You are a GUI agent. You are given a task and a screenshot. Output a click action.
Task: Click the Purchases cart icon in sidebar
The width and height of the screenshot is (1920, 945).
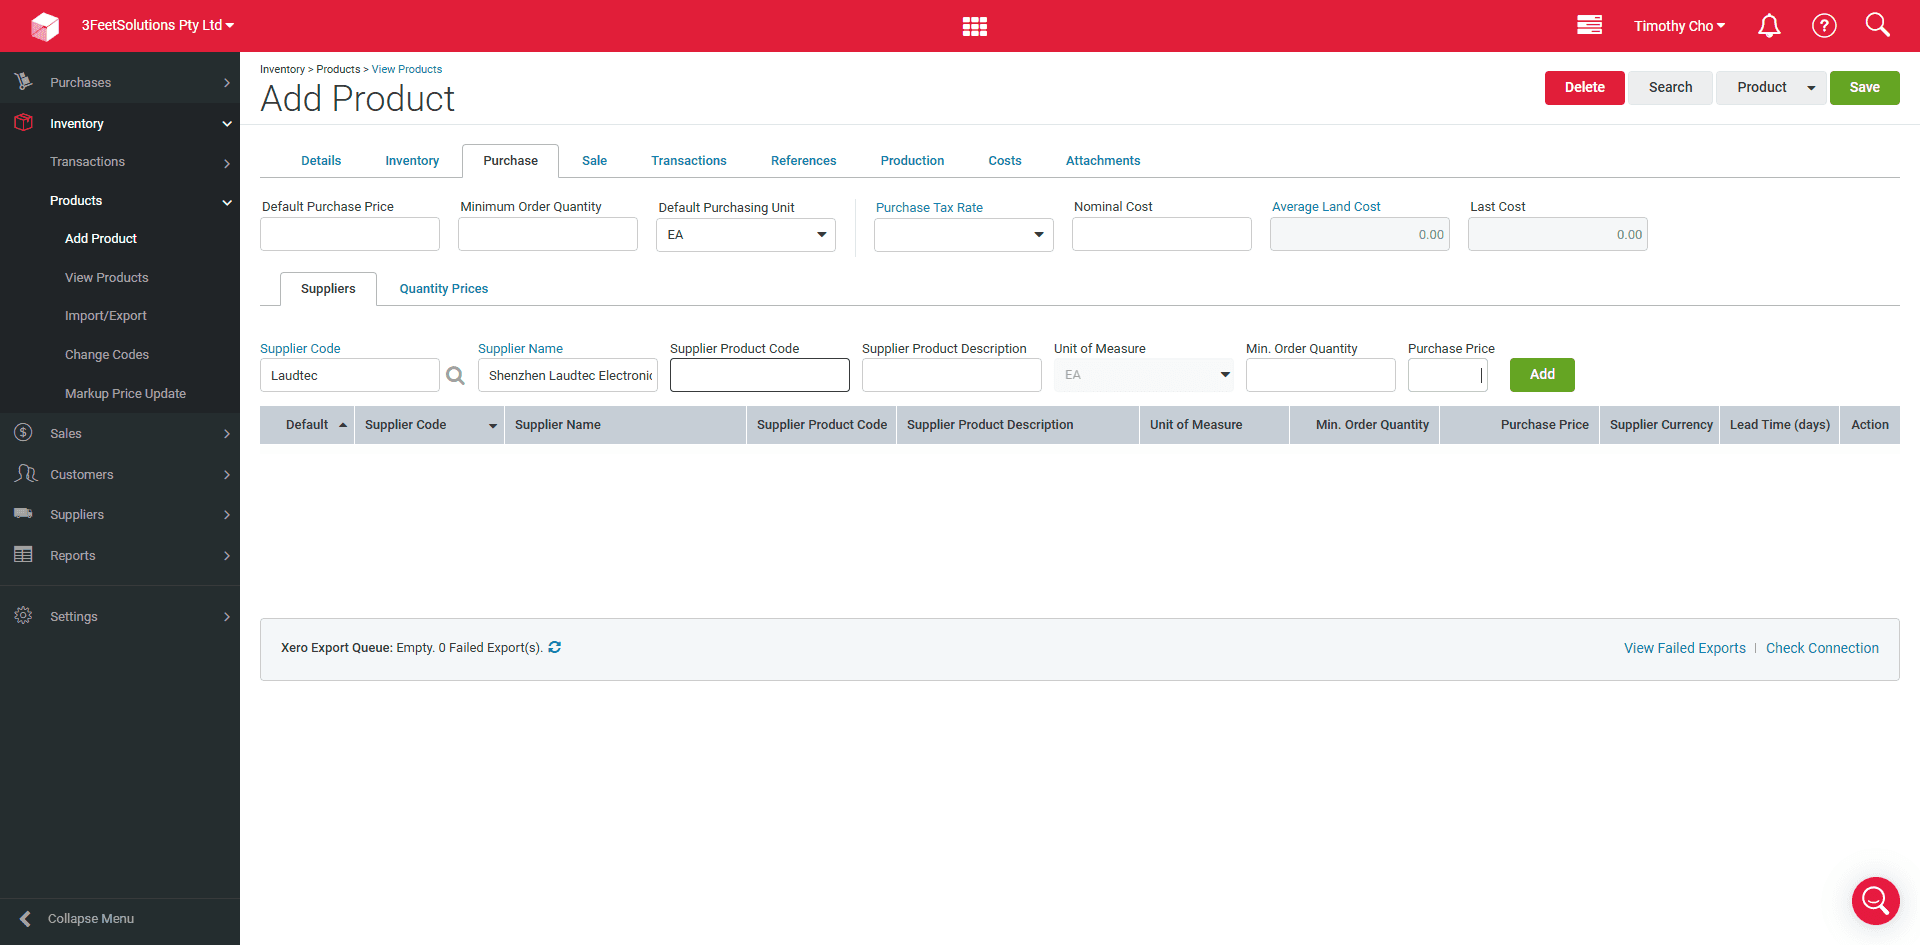pyautogui.click(x=23, y=81)
